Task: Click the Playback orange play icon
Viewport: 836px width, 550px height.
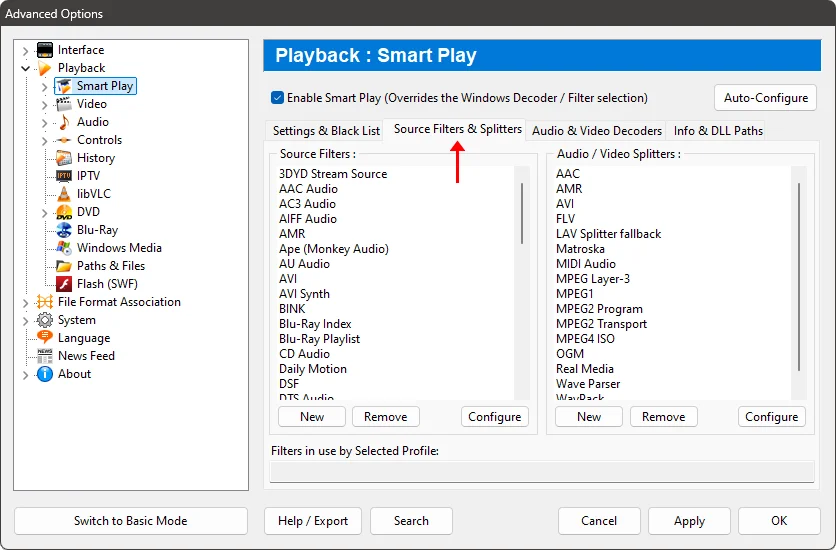Action: 45,68
